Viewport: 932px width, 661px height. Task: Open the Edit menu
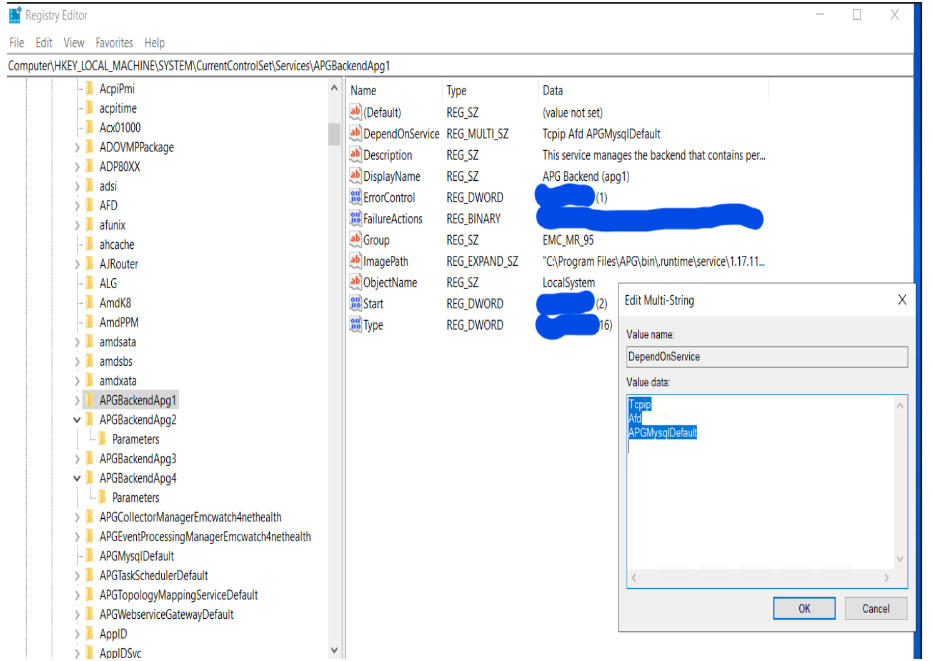44,43
